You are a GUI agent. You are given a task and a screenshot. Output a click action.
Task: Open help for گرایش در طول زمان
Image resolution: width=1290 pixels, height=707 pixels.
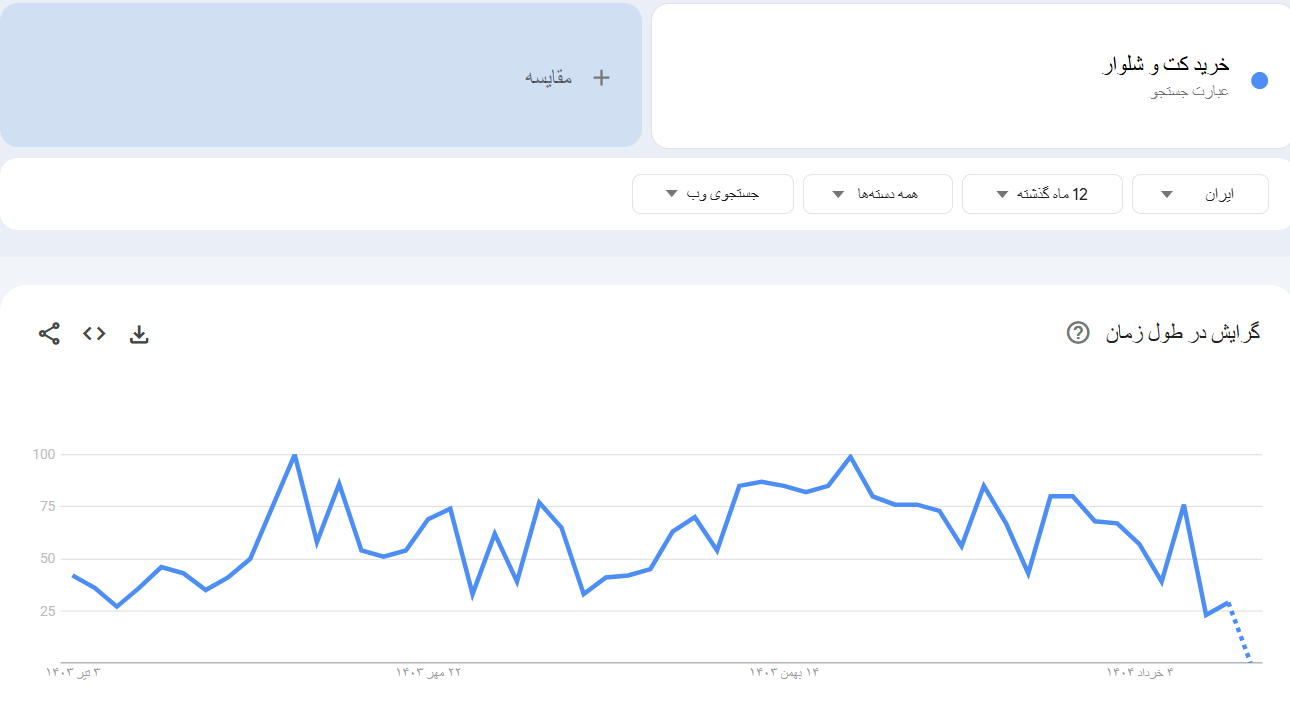pos(1078,333)
